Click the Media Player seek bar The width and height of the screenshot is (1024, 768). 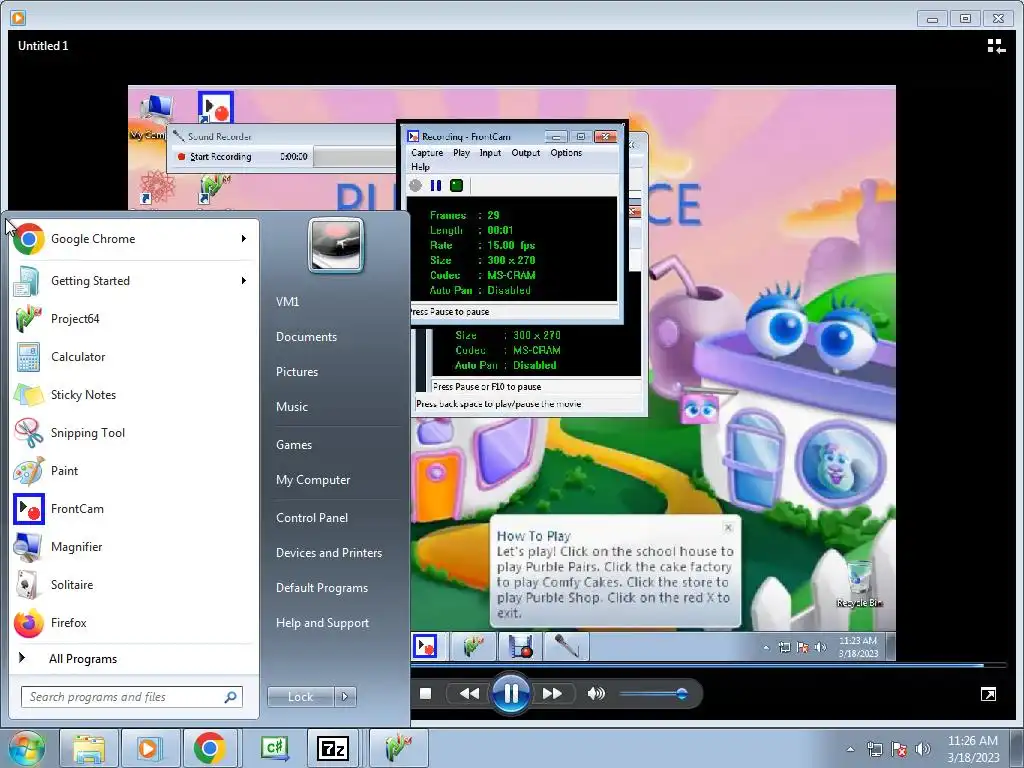coord(709,665)
